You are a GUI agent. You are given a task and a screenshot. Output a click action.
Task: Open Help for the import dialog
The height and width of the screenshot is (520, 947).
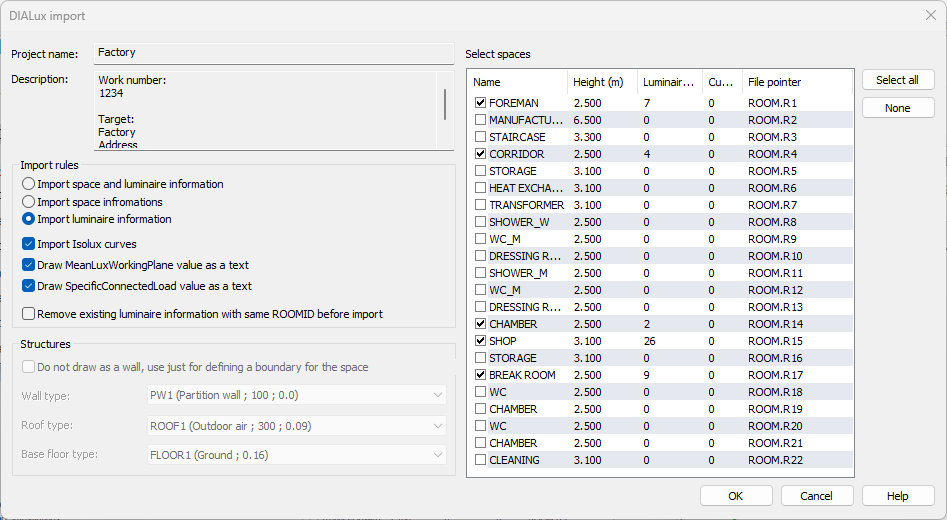click(897, 496)
